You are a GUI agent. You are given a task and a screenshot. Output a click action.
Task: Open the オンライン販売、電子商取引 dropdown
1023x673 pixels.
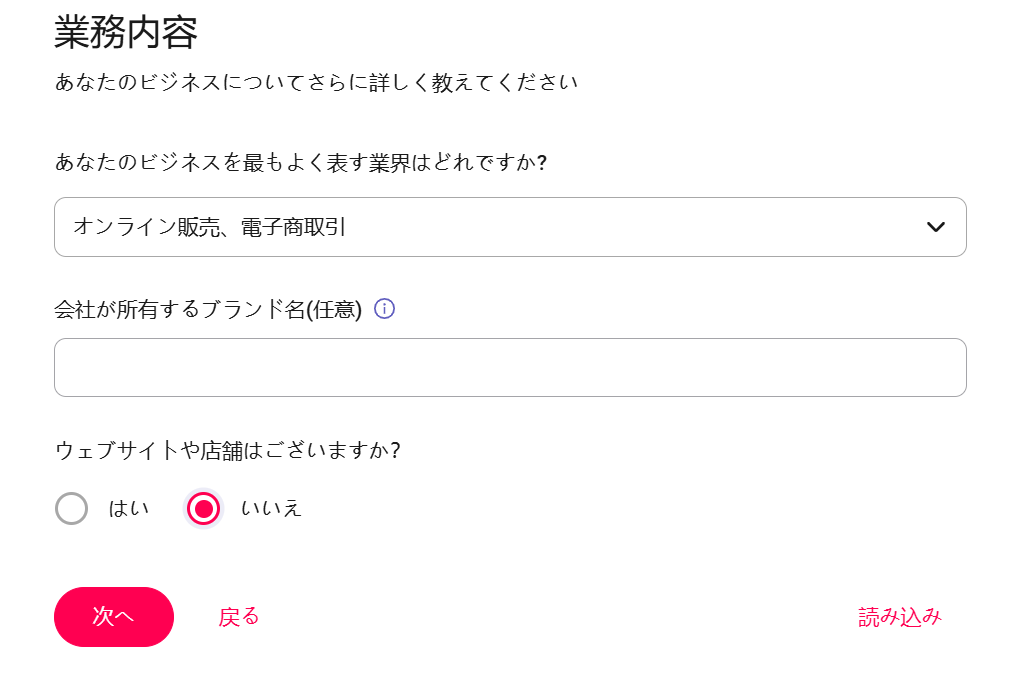[x=510, y=227]
